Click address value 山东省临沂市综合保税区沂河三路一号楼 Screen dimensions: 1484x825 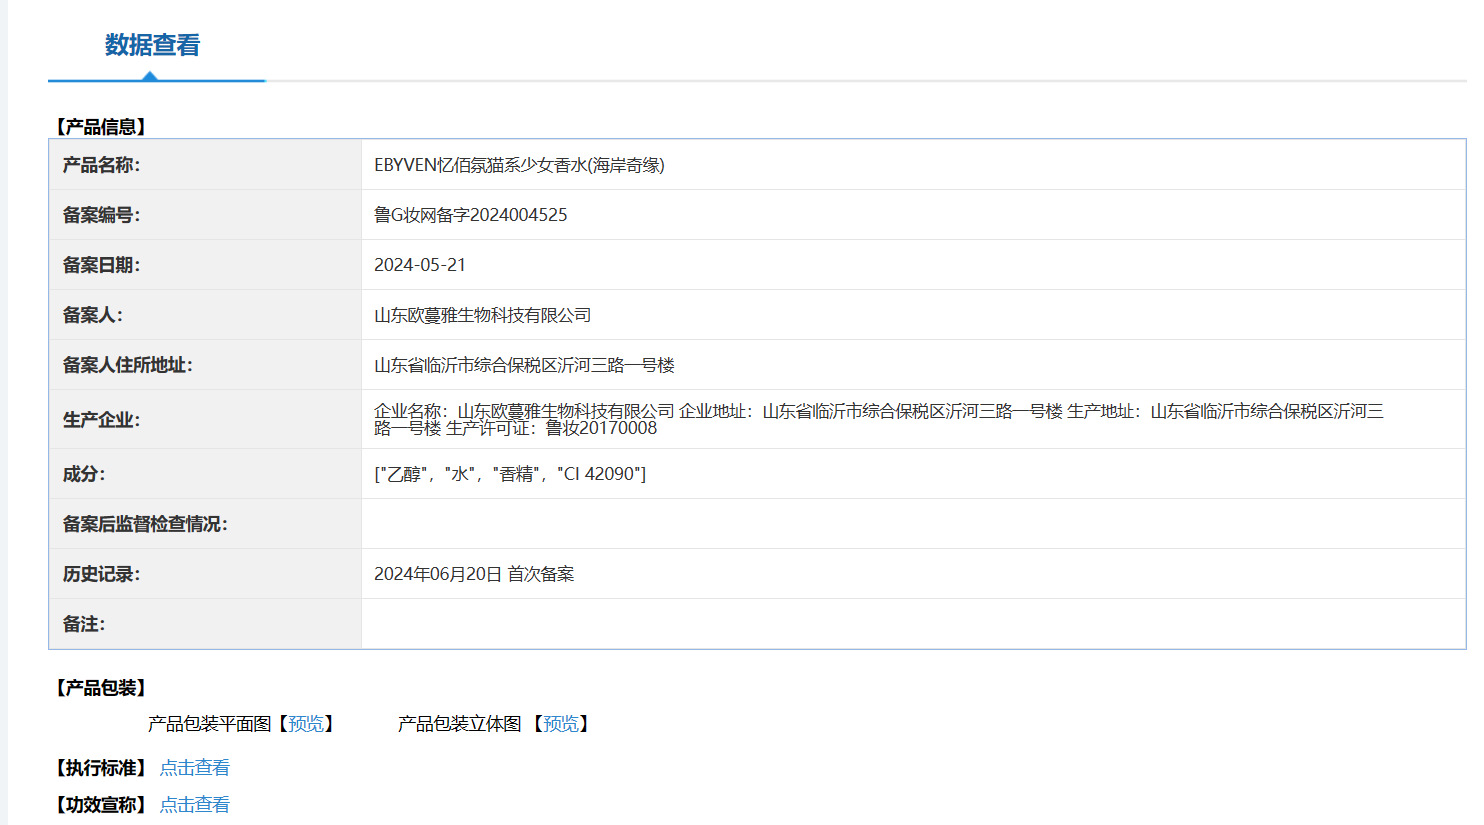click(525, 365)
